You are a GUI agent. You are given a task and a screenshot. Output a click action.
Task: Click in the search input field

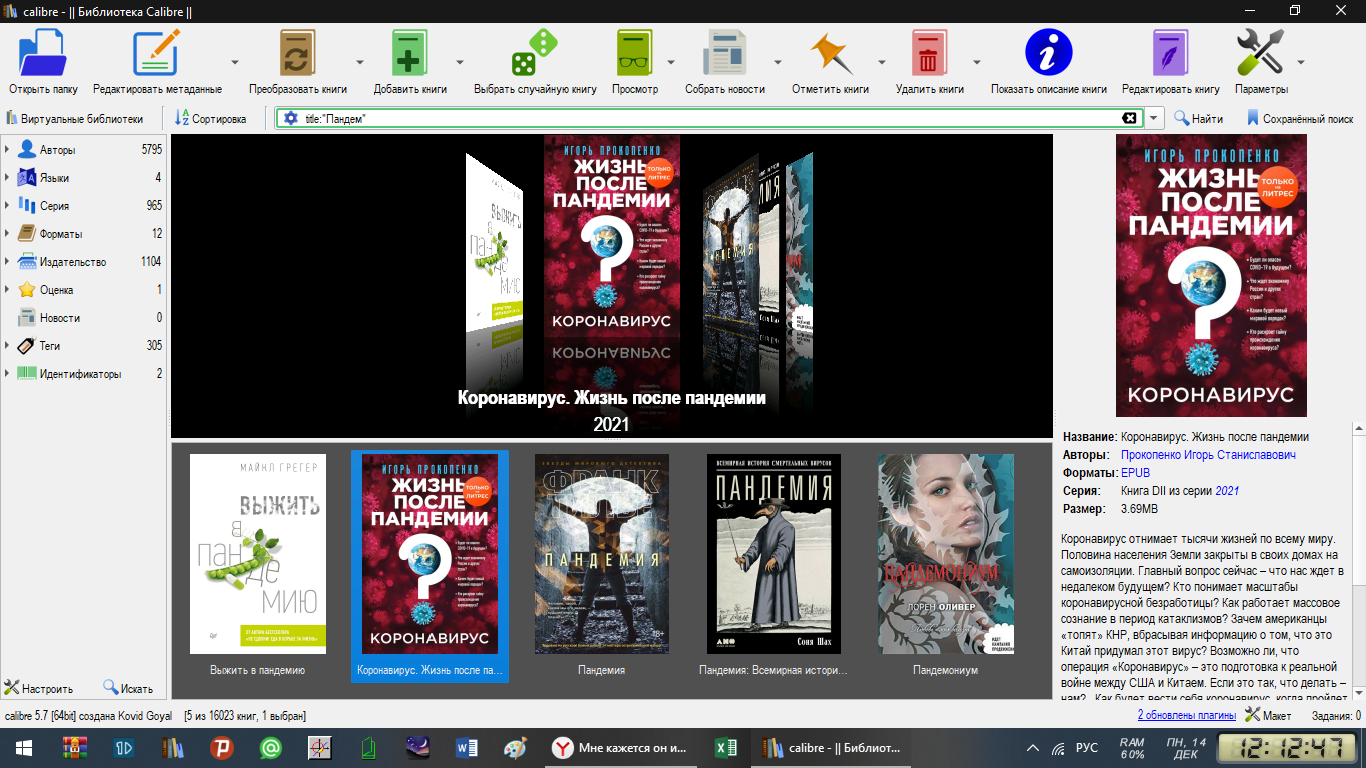710,118
